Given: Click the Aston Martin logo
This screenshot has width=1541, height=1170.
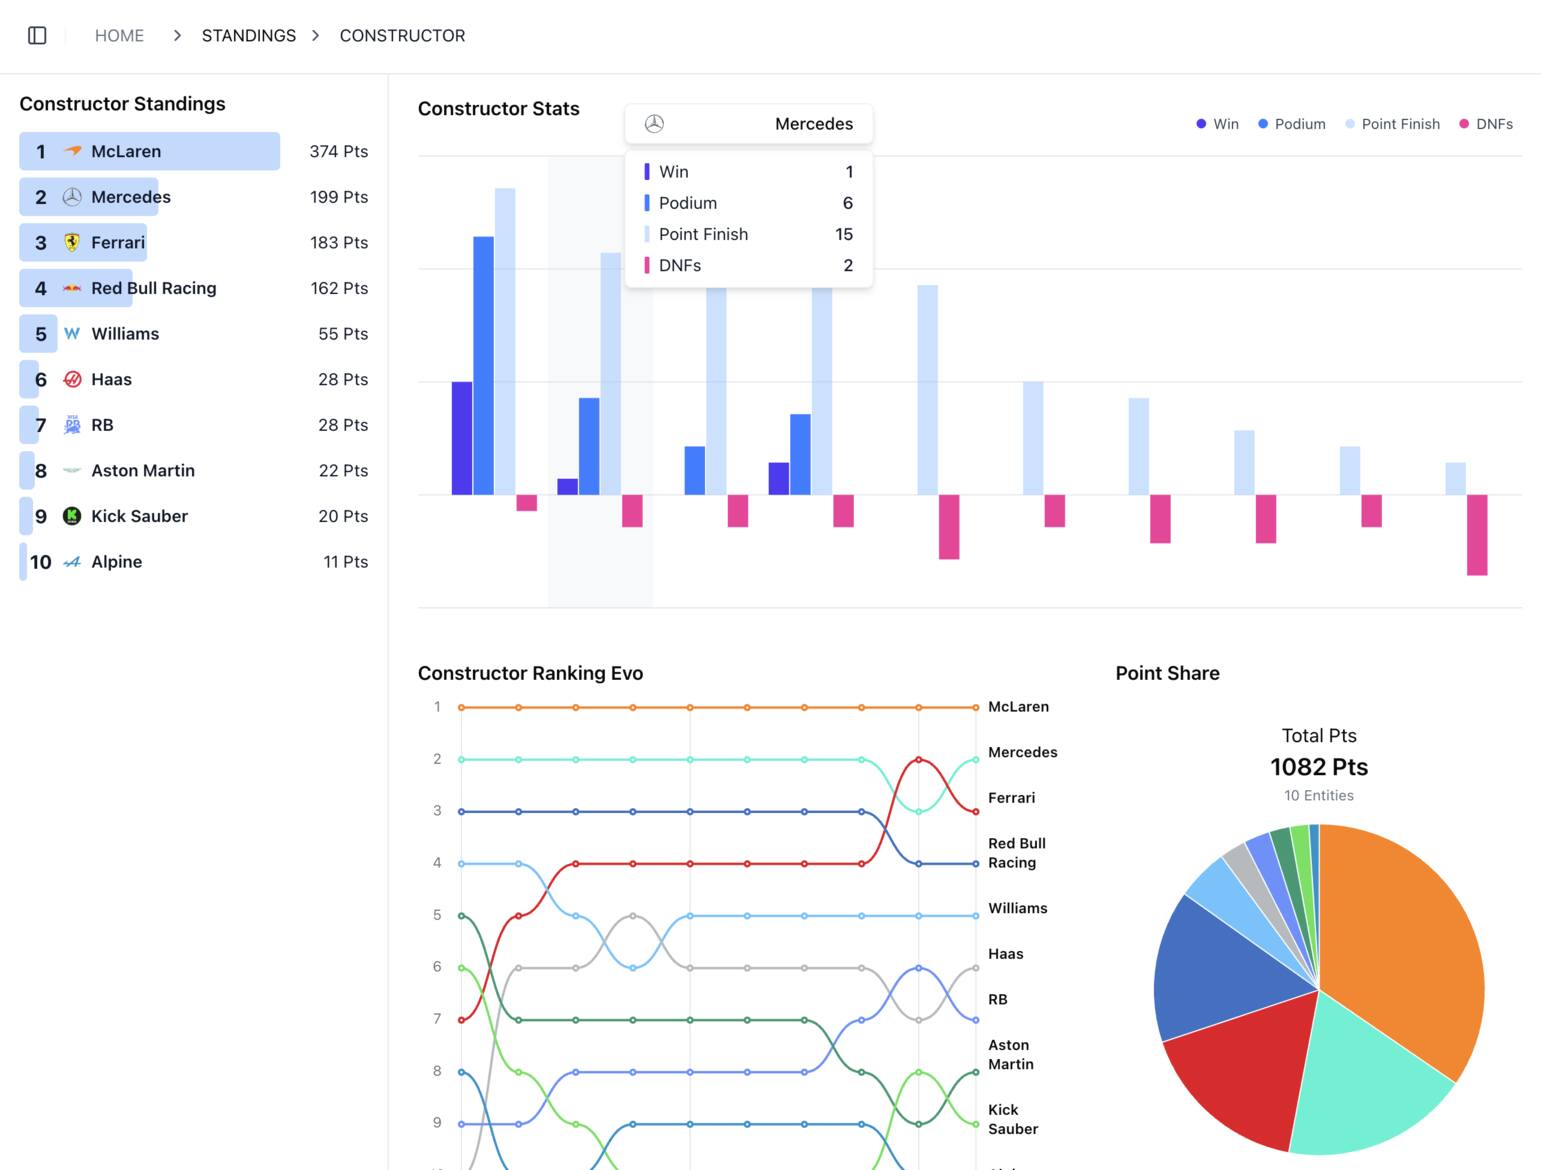Looking at the screenshot, I should tap(72, 471).
